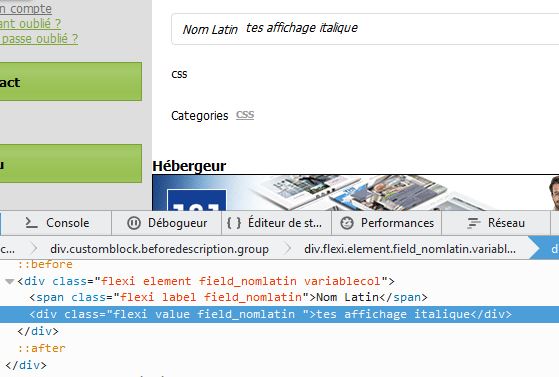This screenshot has height=377, width=559.
Task: Click the Éditeur de style braces icon
Action: [x=234, y=223]
